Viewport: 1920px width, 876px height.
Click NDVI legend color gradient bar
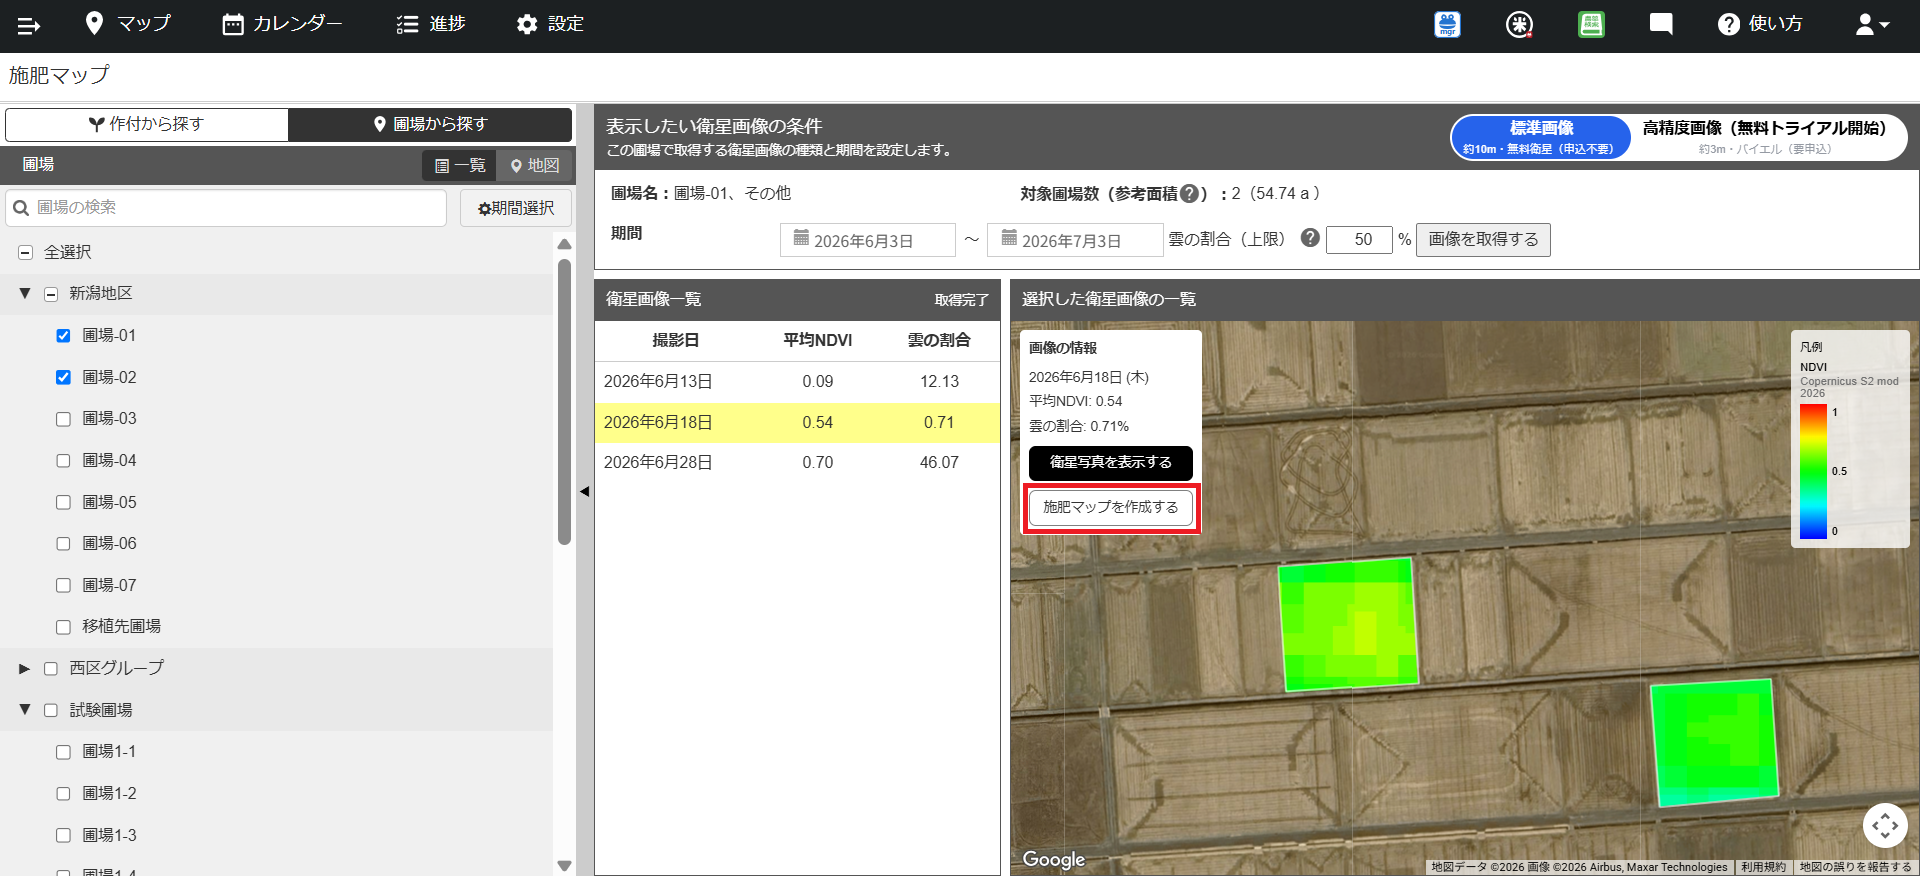pyautogui.click(x=1813, y=472)
